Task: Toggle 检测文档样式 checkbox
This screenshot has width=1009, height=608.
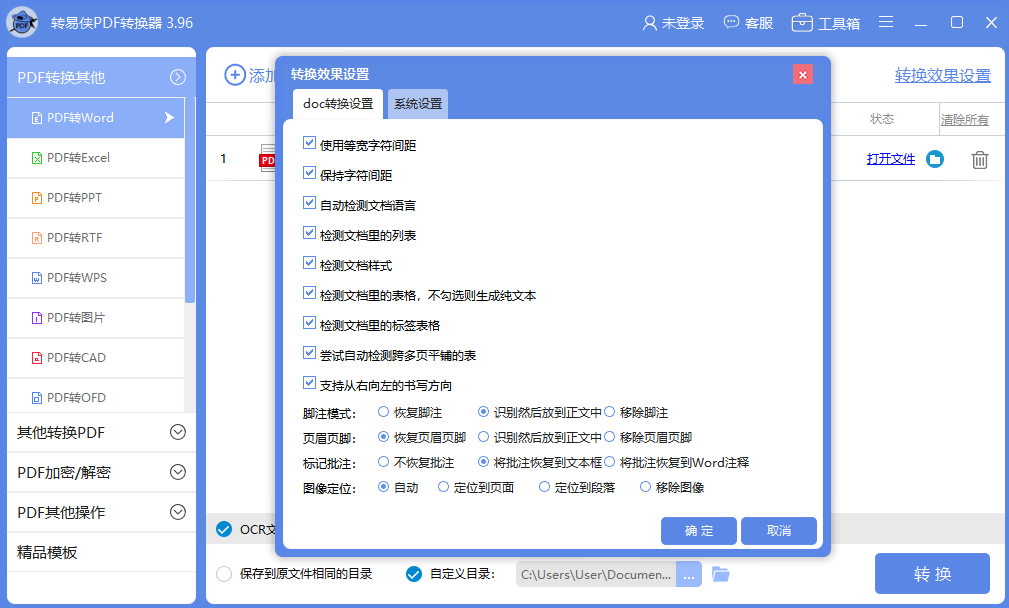Action: (309, 264)
